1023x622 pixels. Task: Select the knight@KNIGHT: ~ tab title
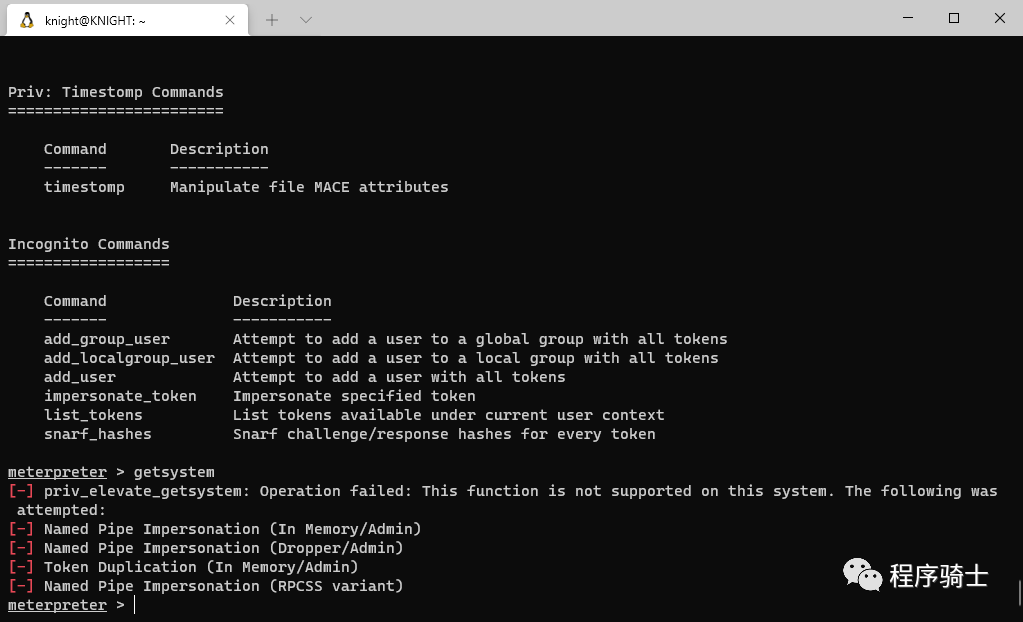coord(96,20)
